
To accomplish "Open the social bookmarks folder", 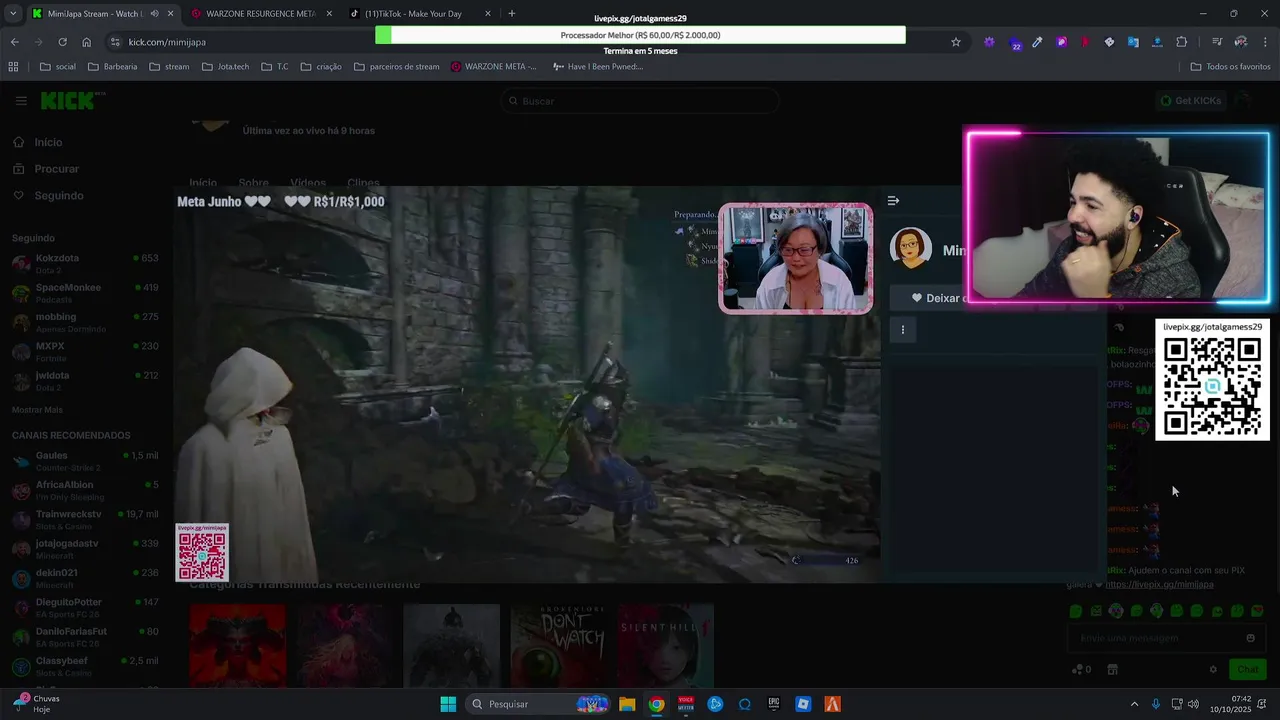I will [x=58, y=67].
